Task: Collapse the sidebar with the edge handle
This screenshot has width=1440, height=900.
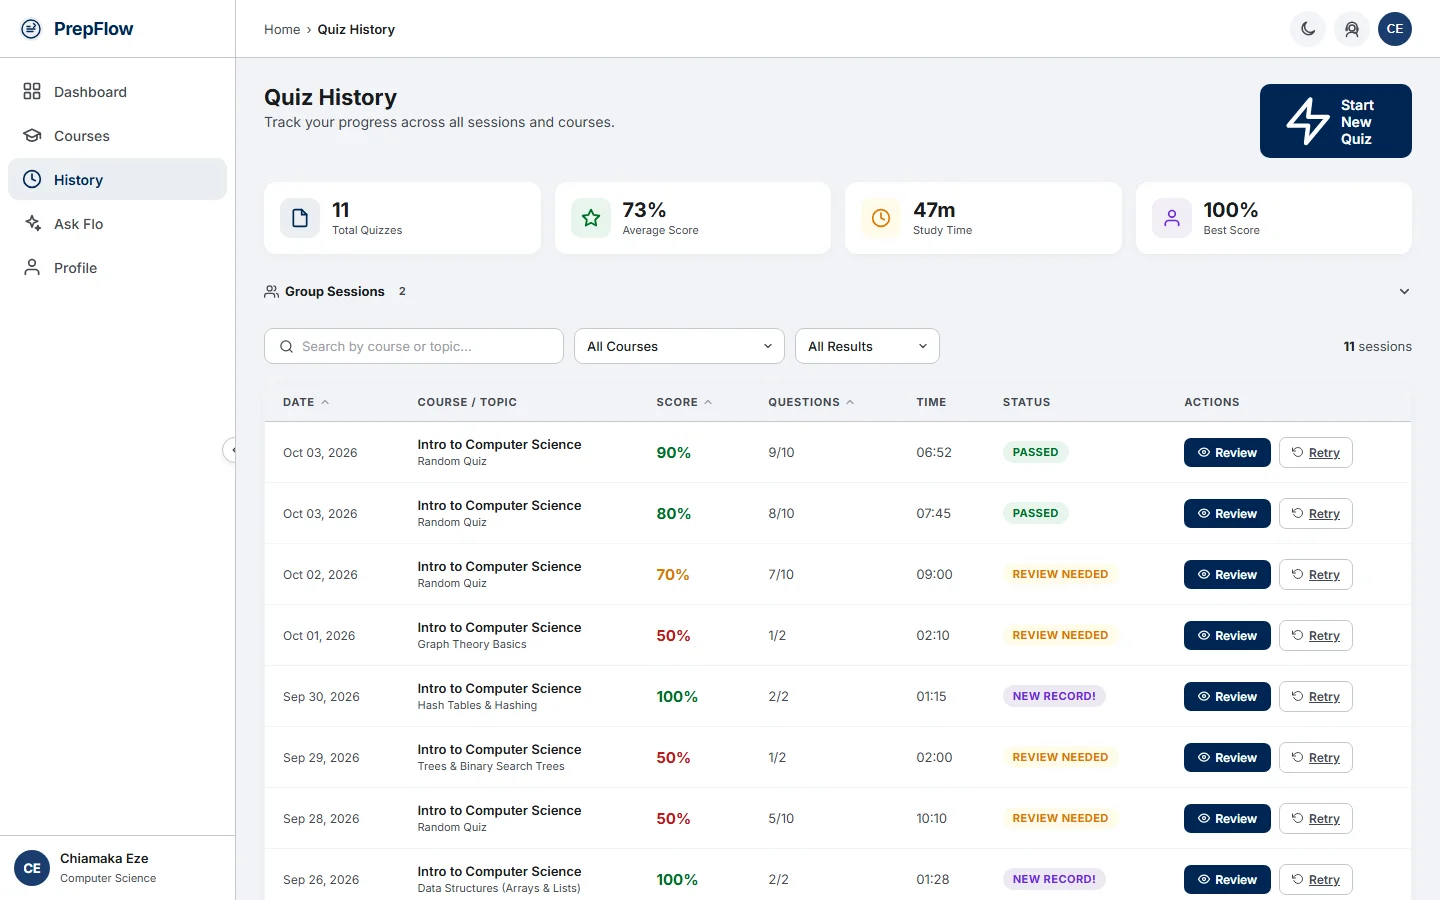Action: [x=232, y=450]
